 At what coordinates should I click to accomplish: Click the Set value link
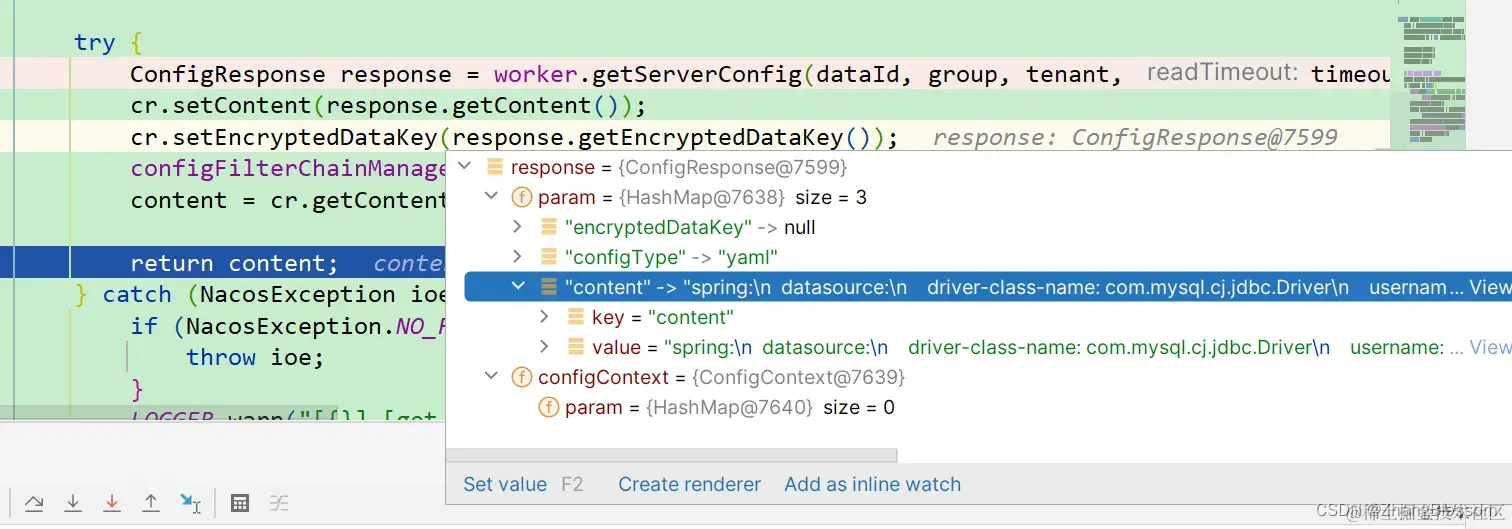[505, 484]
